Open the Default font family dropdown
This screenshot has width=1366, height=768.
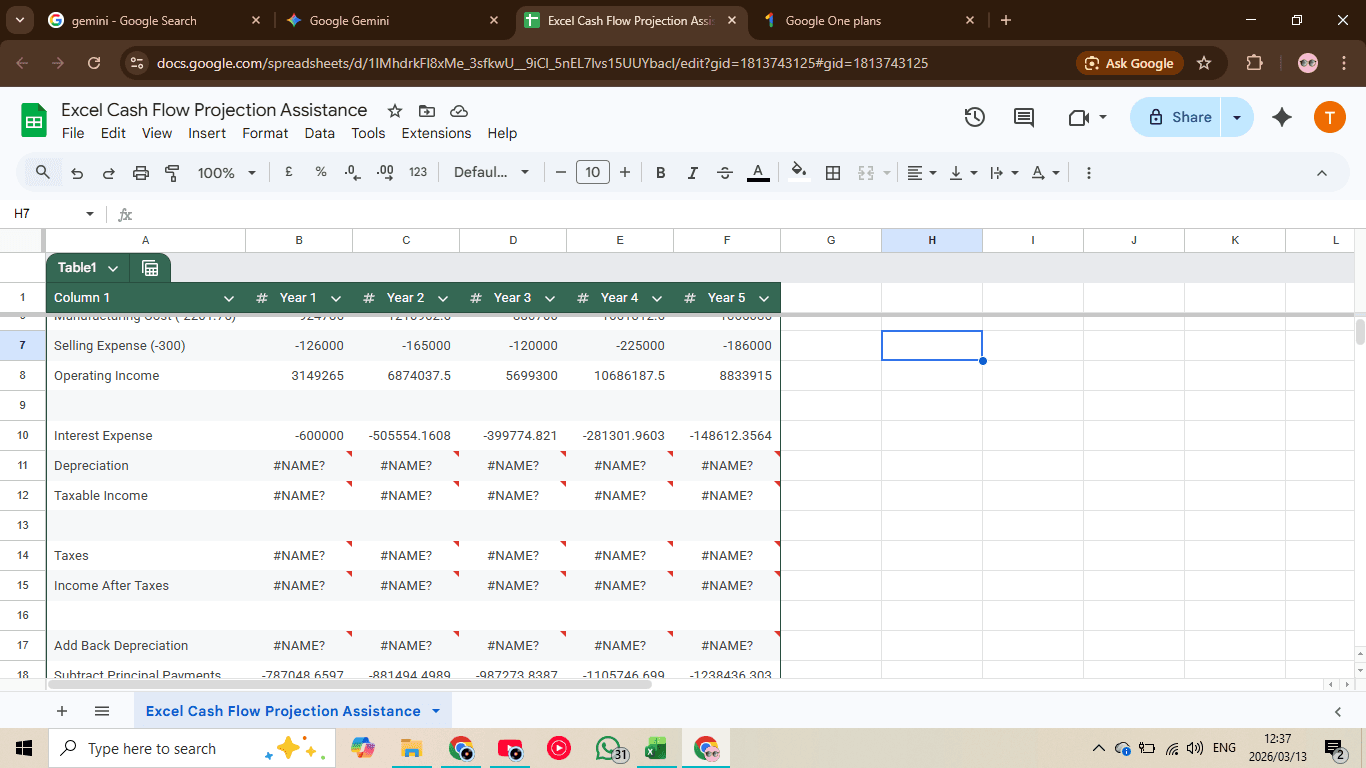tap(491, 173)
